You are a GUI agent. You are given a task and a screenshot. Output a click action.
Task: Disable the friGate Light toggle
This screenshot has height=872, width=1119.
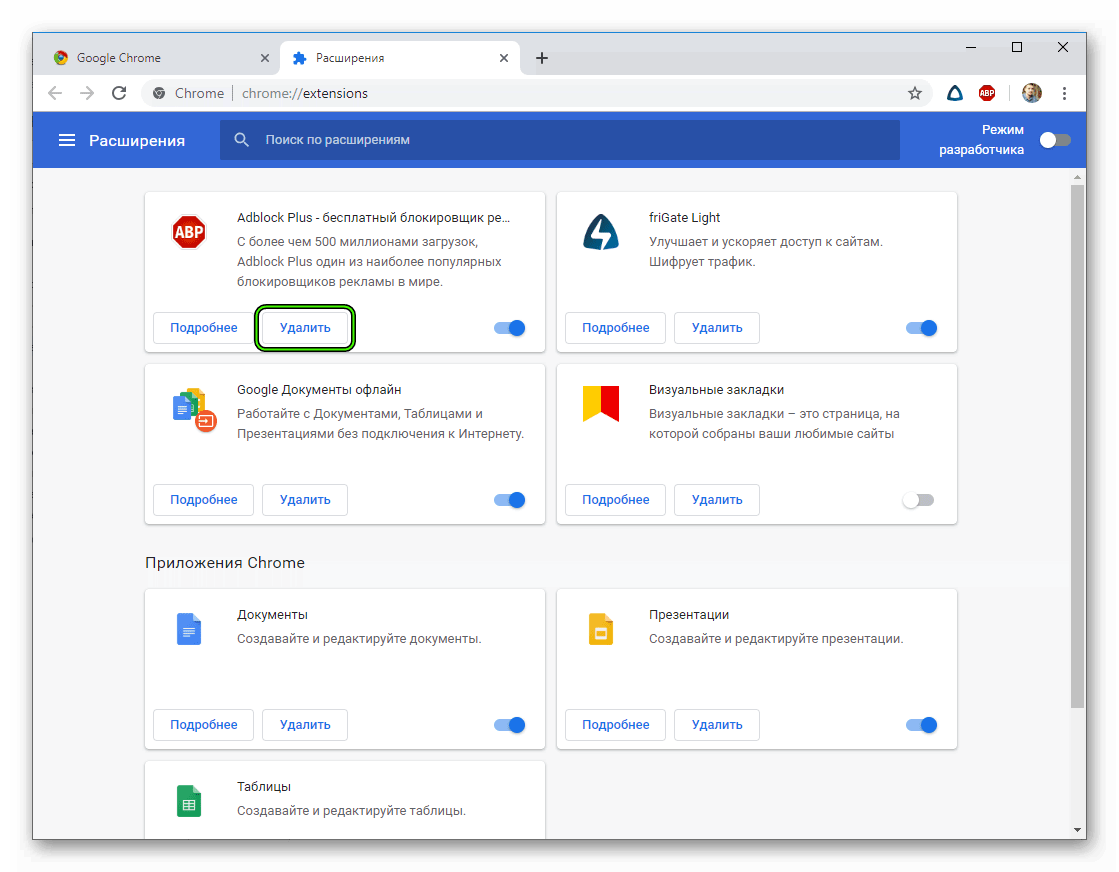[921, 328]
